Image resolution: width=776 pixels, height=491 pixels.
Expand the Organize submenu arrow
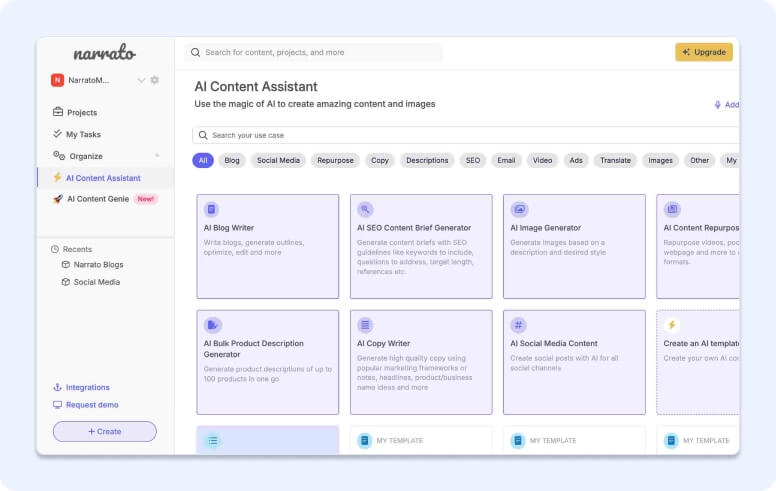(157, 155)
